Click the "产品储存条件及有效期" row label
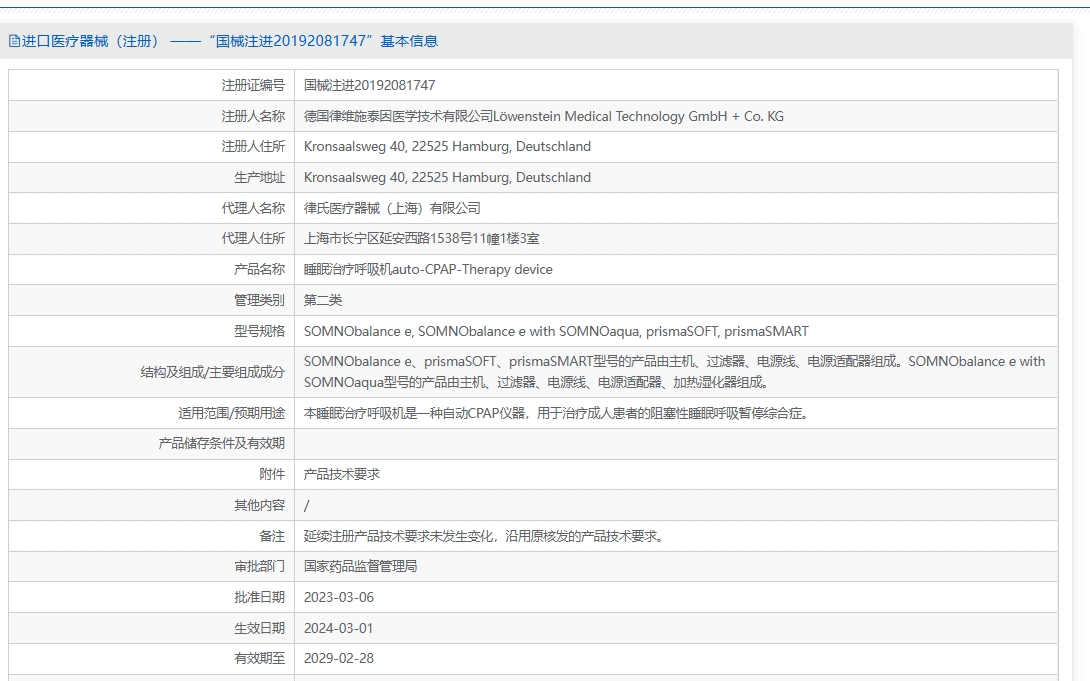This screenshot has width=1090, height=681. (222, 443)
